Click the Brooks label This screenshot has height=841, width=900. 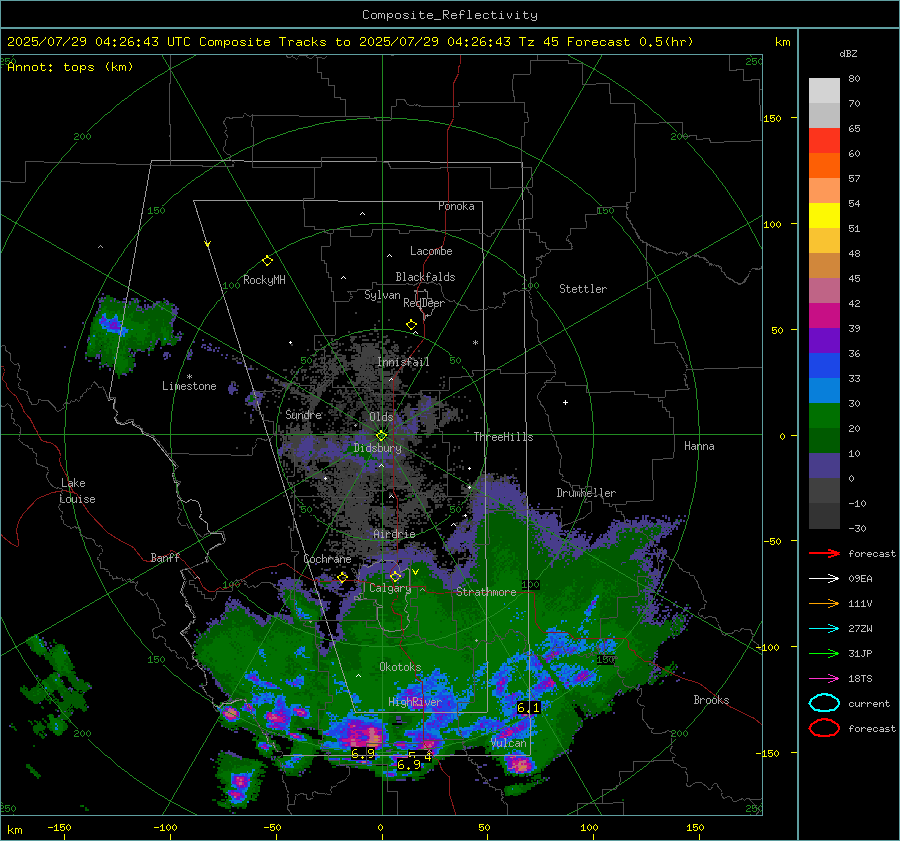[x=711, y=700]
